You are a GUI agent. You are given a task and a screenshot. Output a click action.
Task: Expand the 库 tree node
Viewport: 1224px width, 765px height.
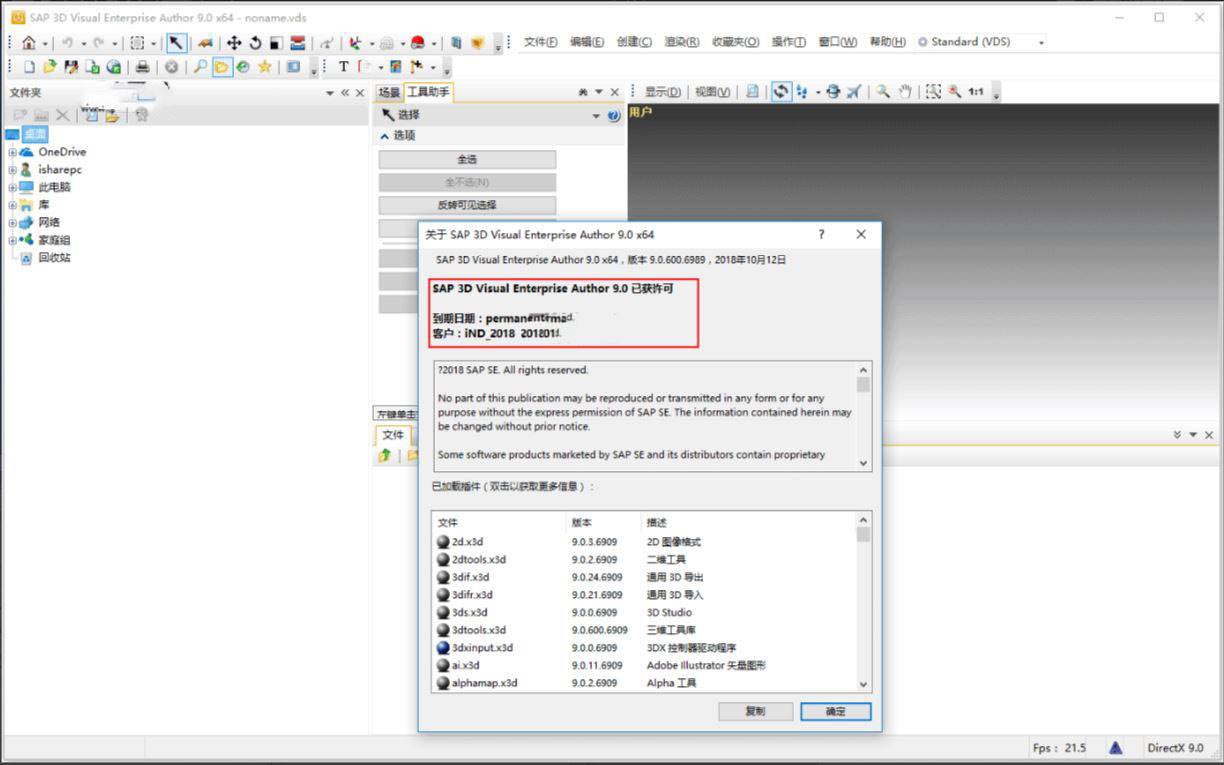click(12, 205)
